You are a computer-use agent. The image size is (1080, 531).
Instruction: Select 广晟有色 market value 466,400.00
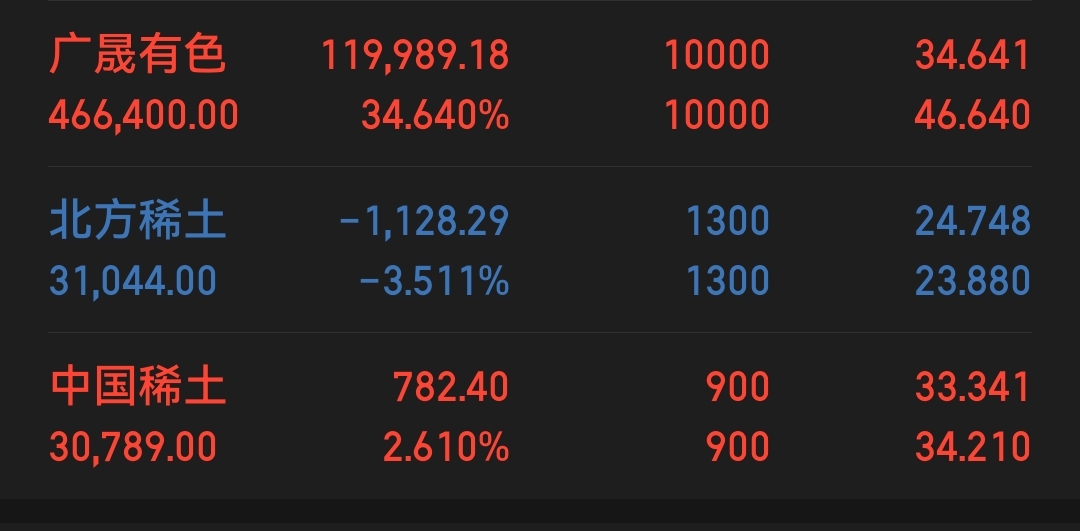point(143,115)
